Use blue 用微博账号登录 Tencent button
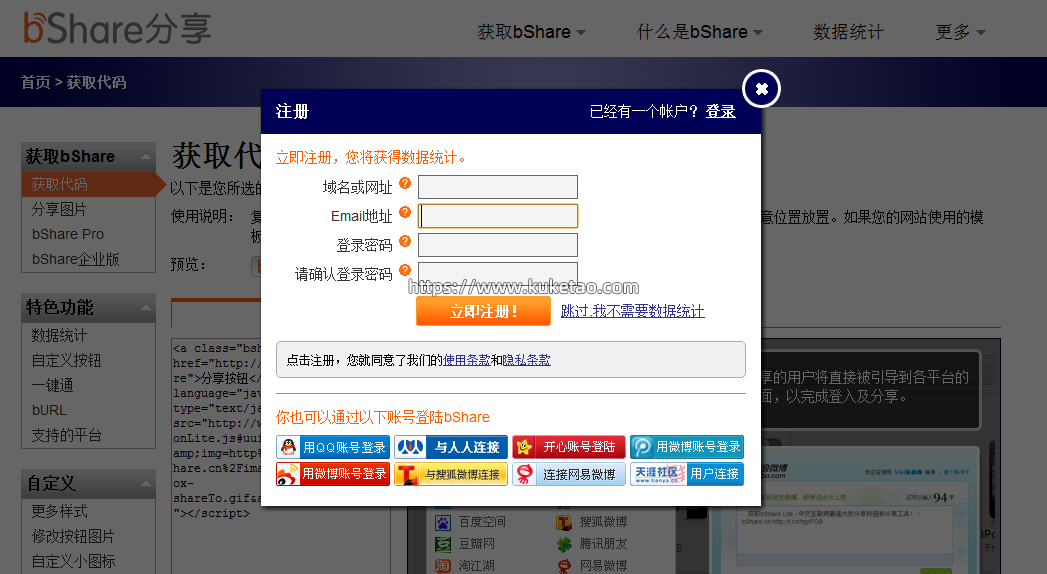This screenshot has width=1047, height=574. click(686, 447)
